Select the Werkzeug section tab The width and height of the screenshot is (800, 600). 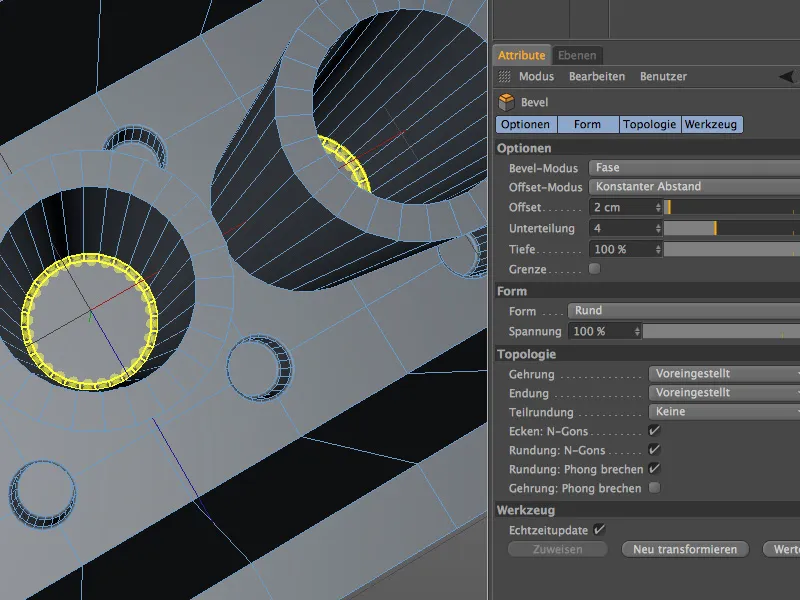pyautogui.click(x=711, y=124)
